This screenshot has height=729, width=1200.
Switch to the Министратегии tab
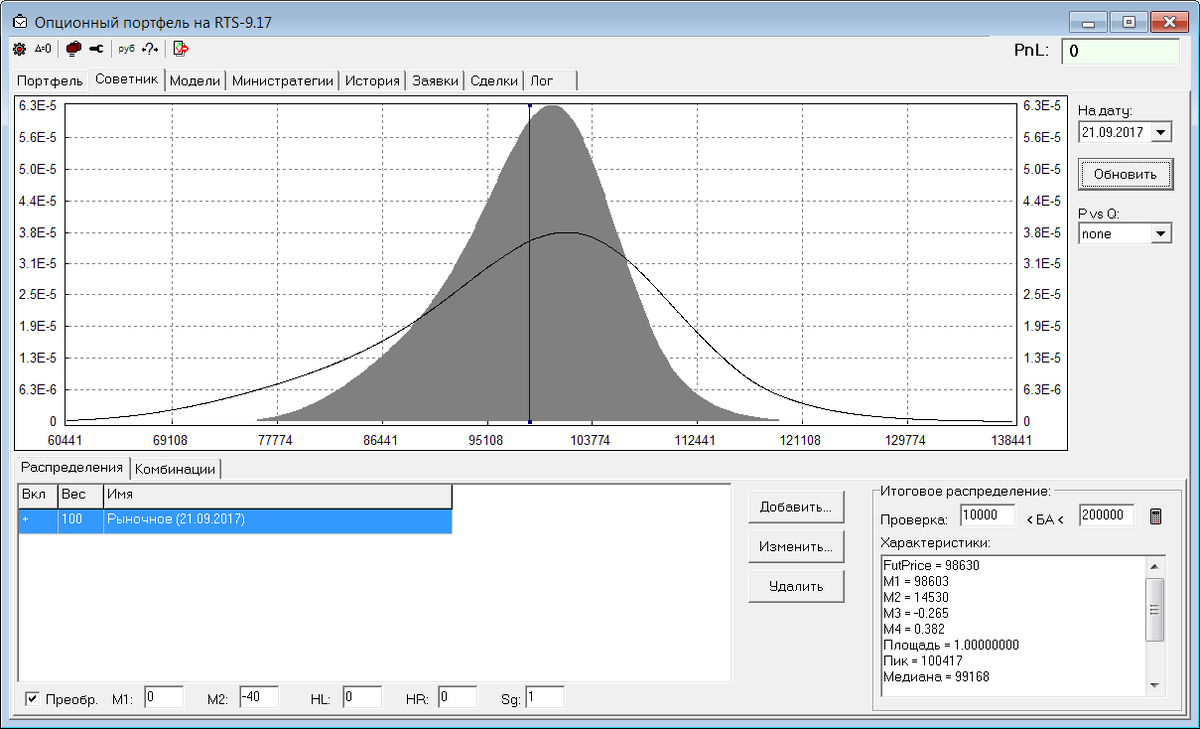(282, 81)
